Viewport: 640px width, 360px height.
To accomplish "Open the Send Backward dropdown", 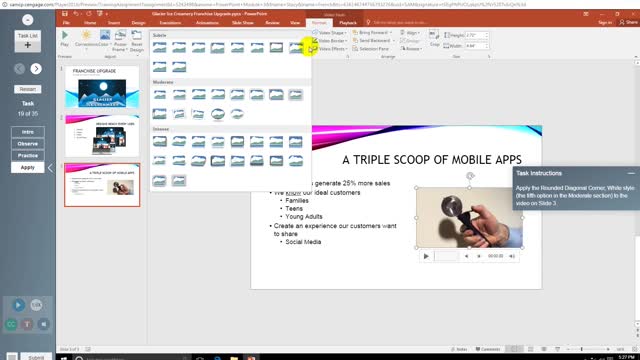I will point(373,40).
